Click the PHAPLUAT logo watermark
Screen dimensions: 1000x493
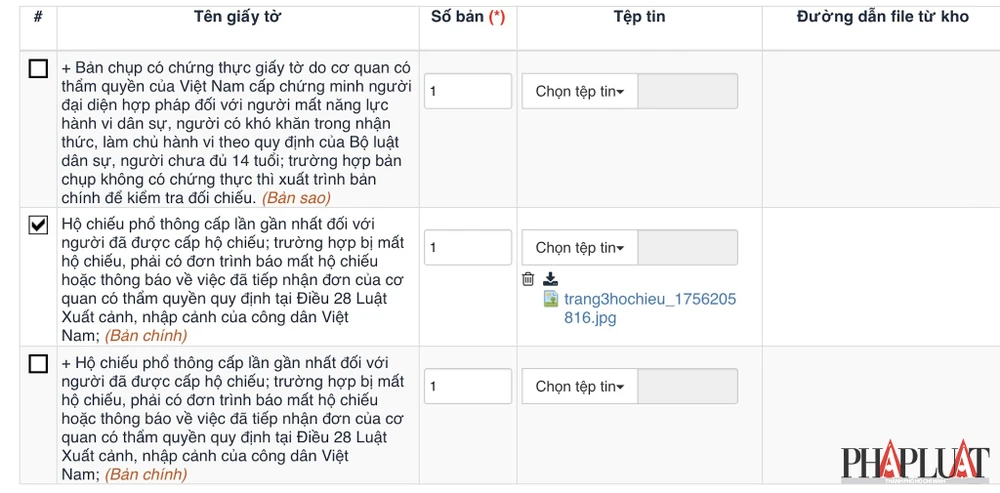(x=914, y=463)
